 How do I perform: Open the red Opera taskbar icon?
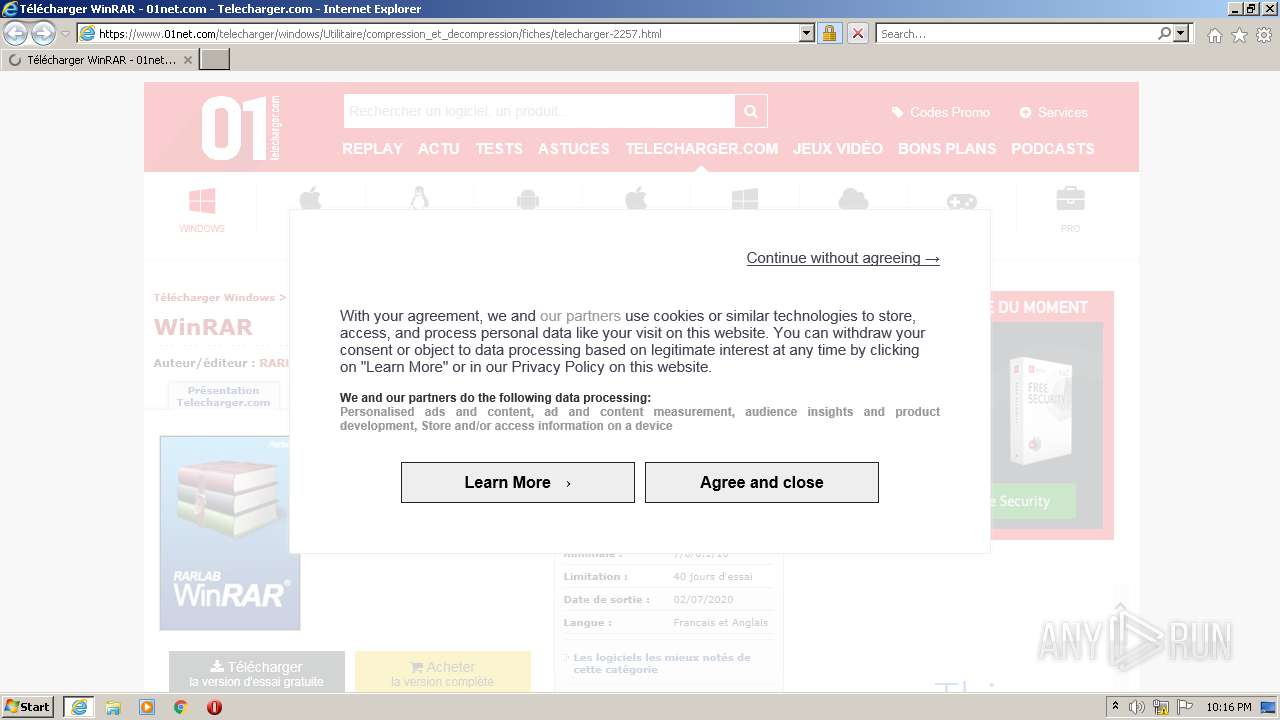[214, 707]
